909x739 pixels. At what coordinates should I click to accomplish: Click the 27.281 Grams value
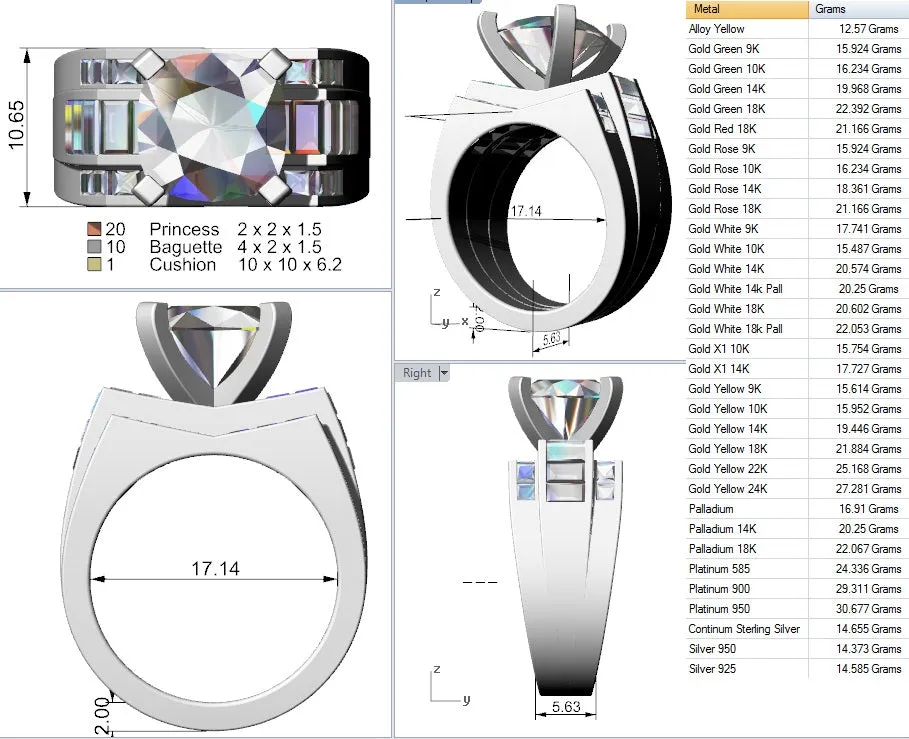868,489
